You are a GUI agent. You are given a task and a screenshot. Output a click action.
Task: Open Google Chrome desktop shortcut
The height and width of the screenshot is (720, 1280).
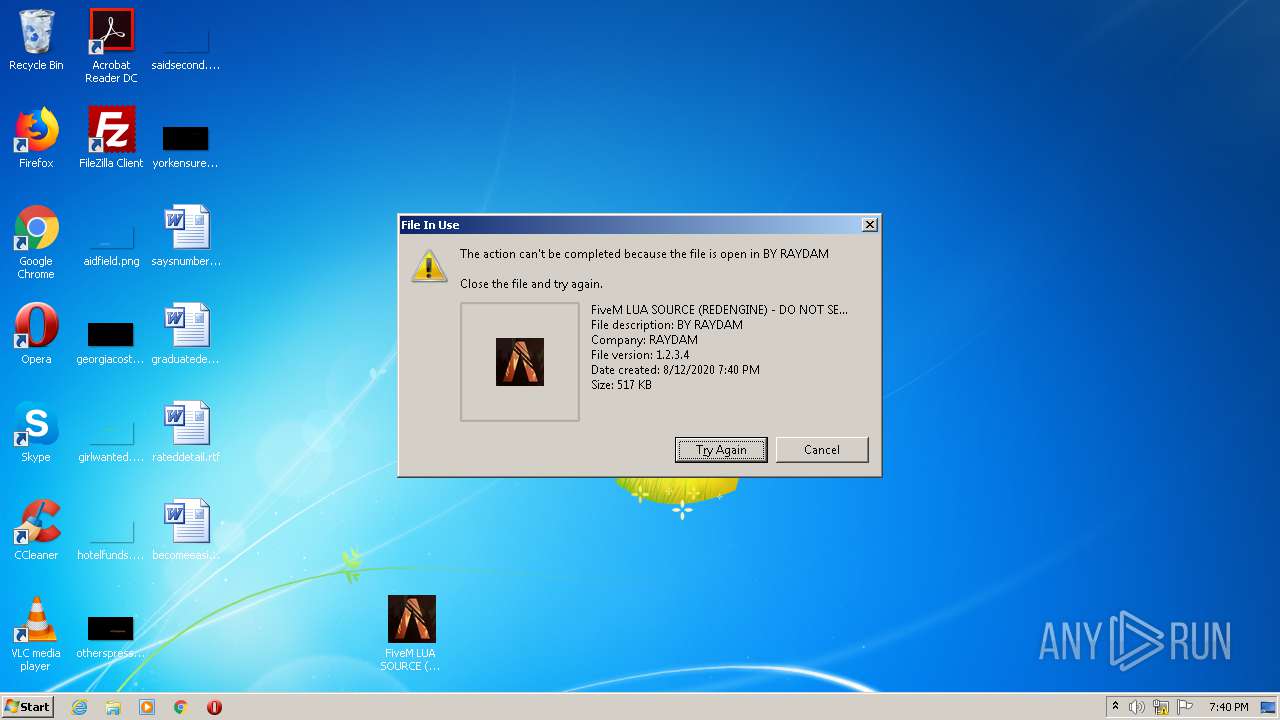coord(36,243)
